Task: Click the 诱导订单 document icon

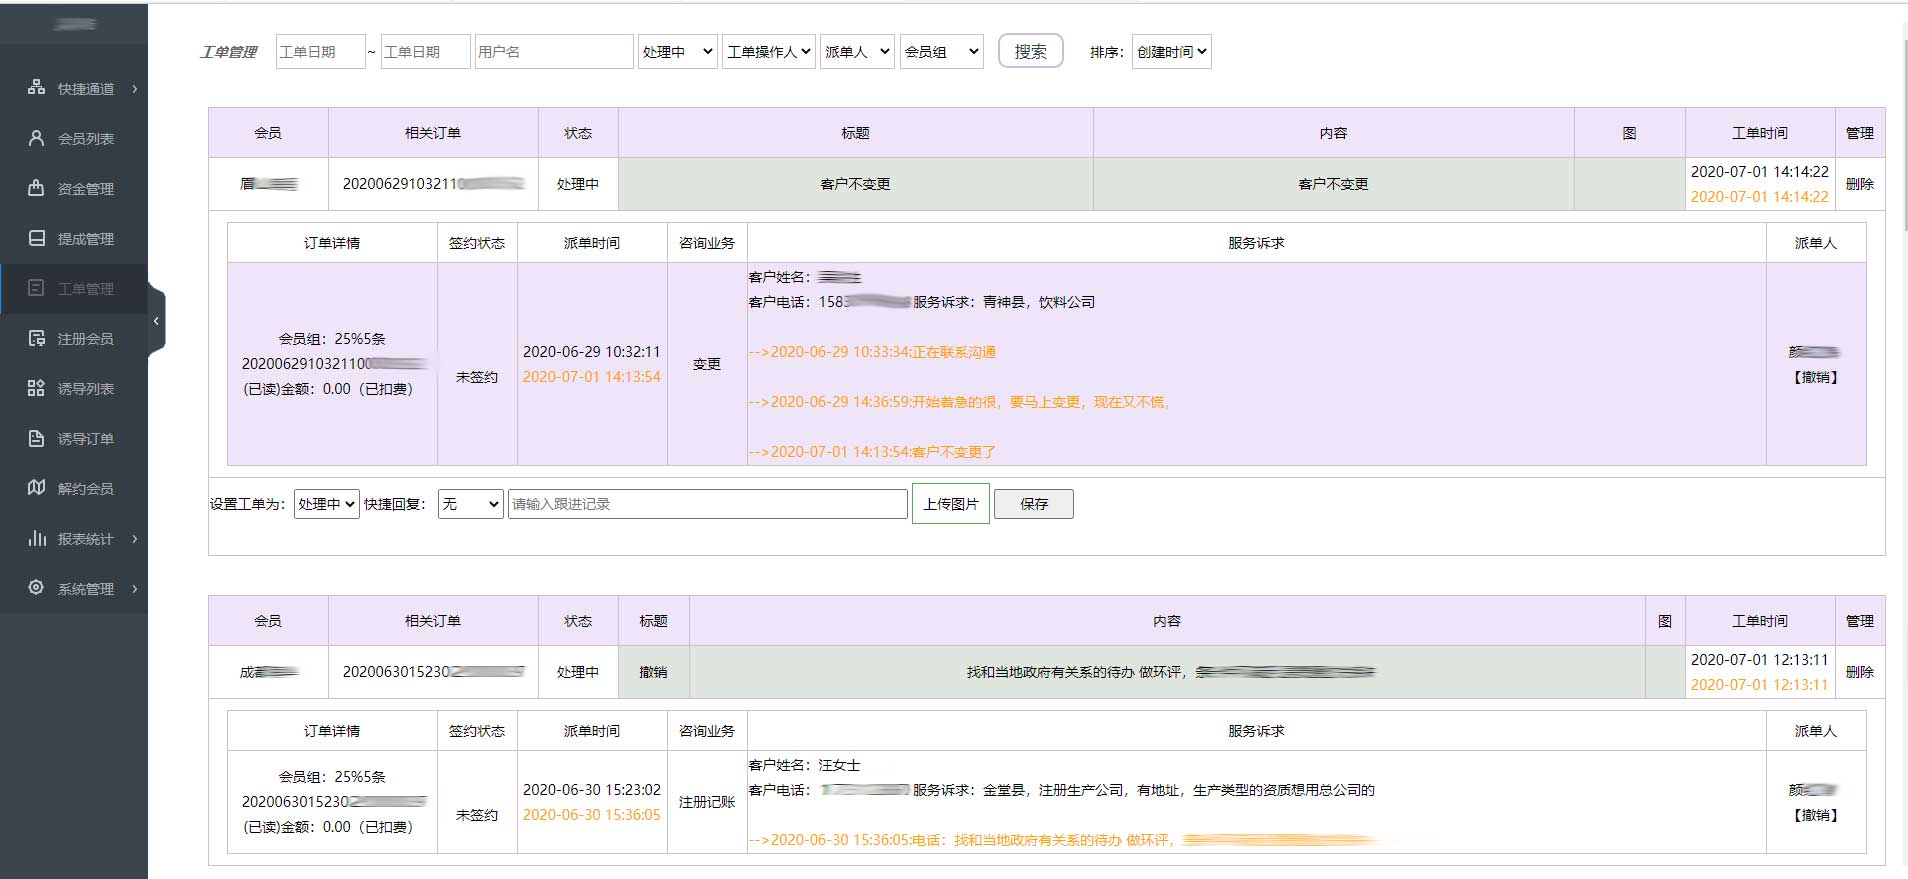Action: pos(36,438)
